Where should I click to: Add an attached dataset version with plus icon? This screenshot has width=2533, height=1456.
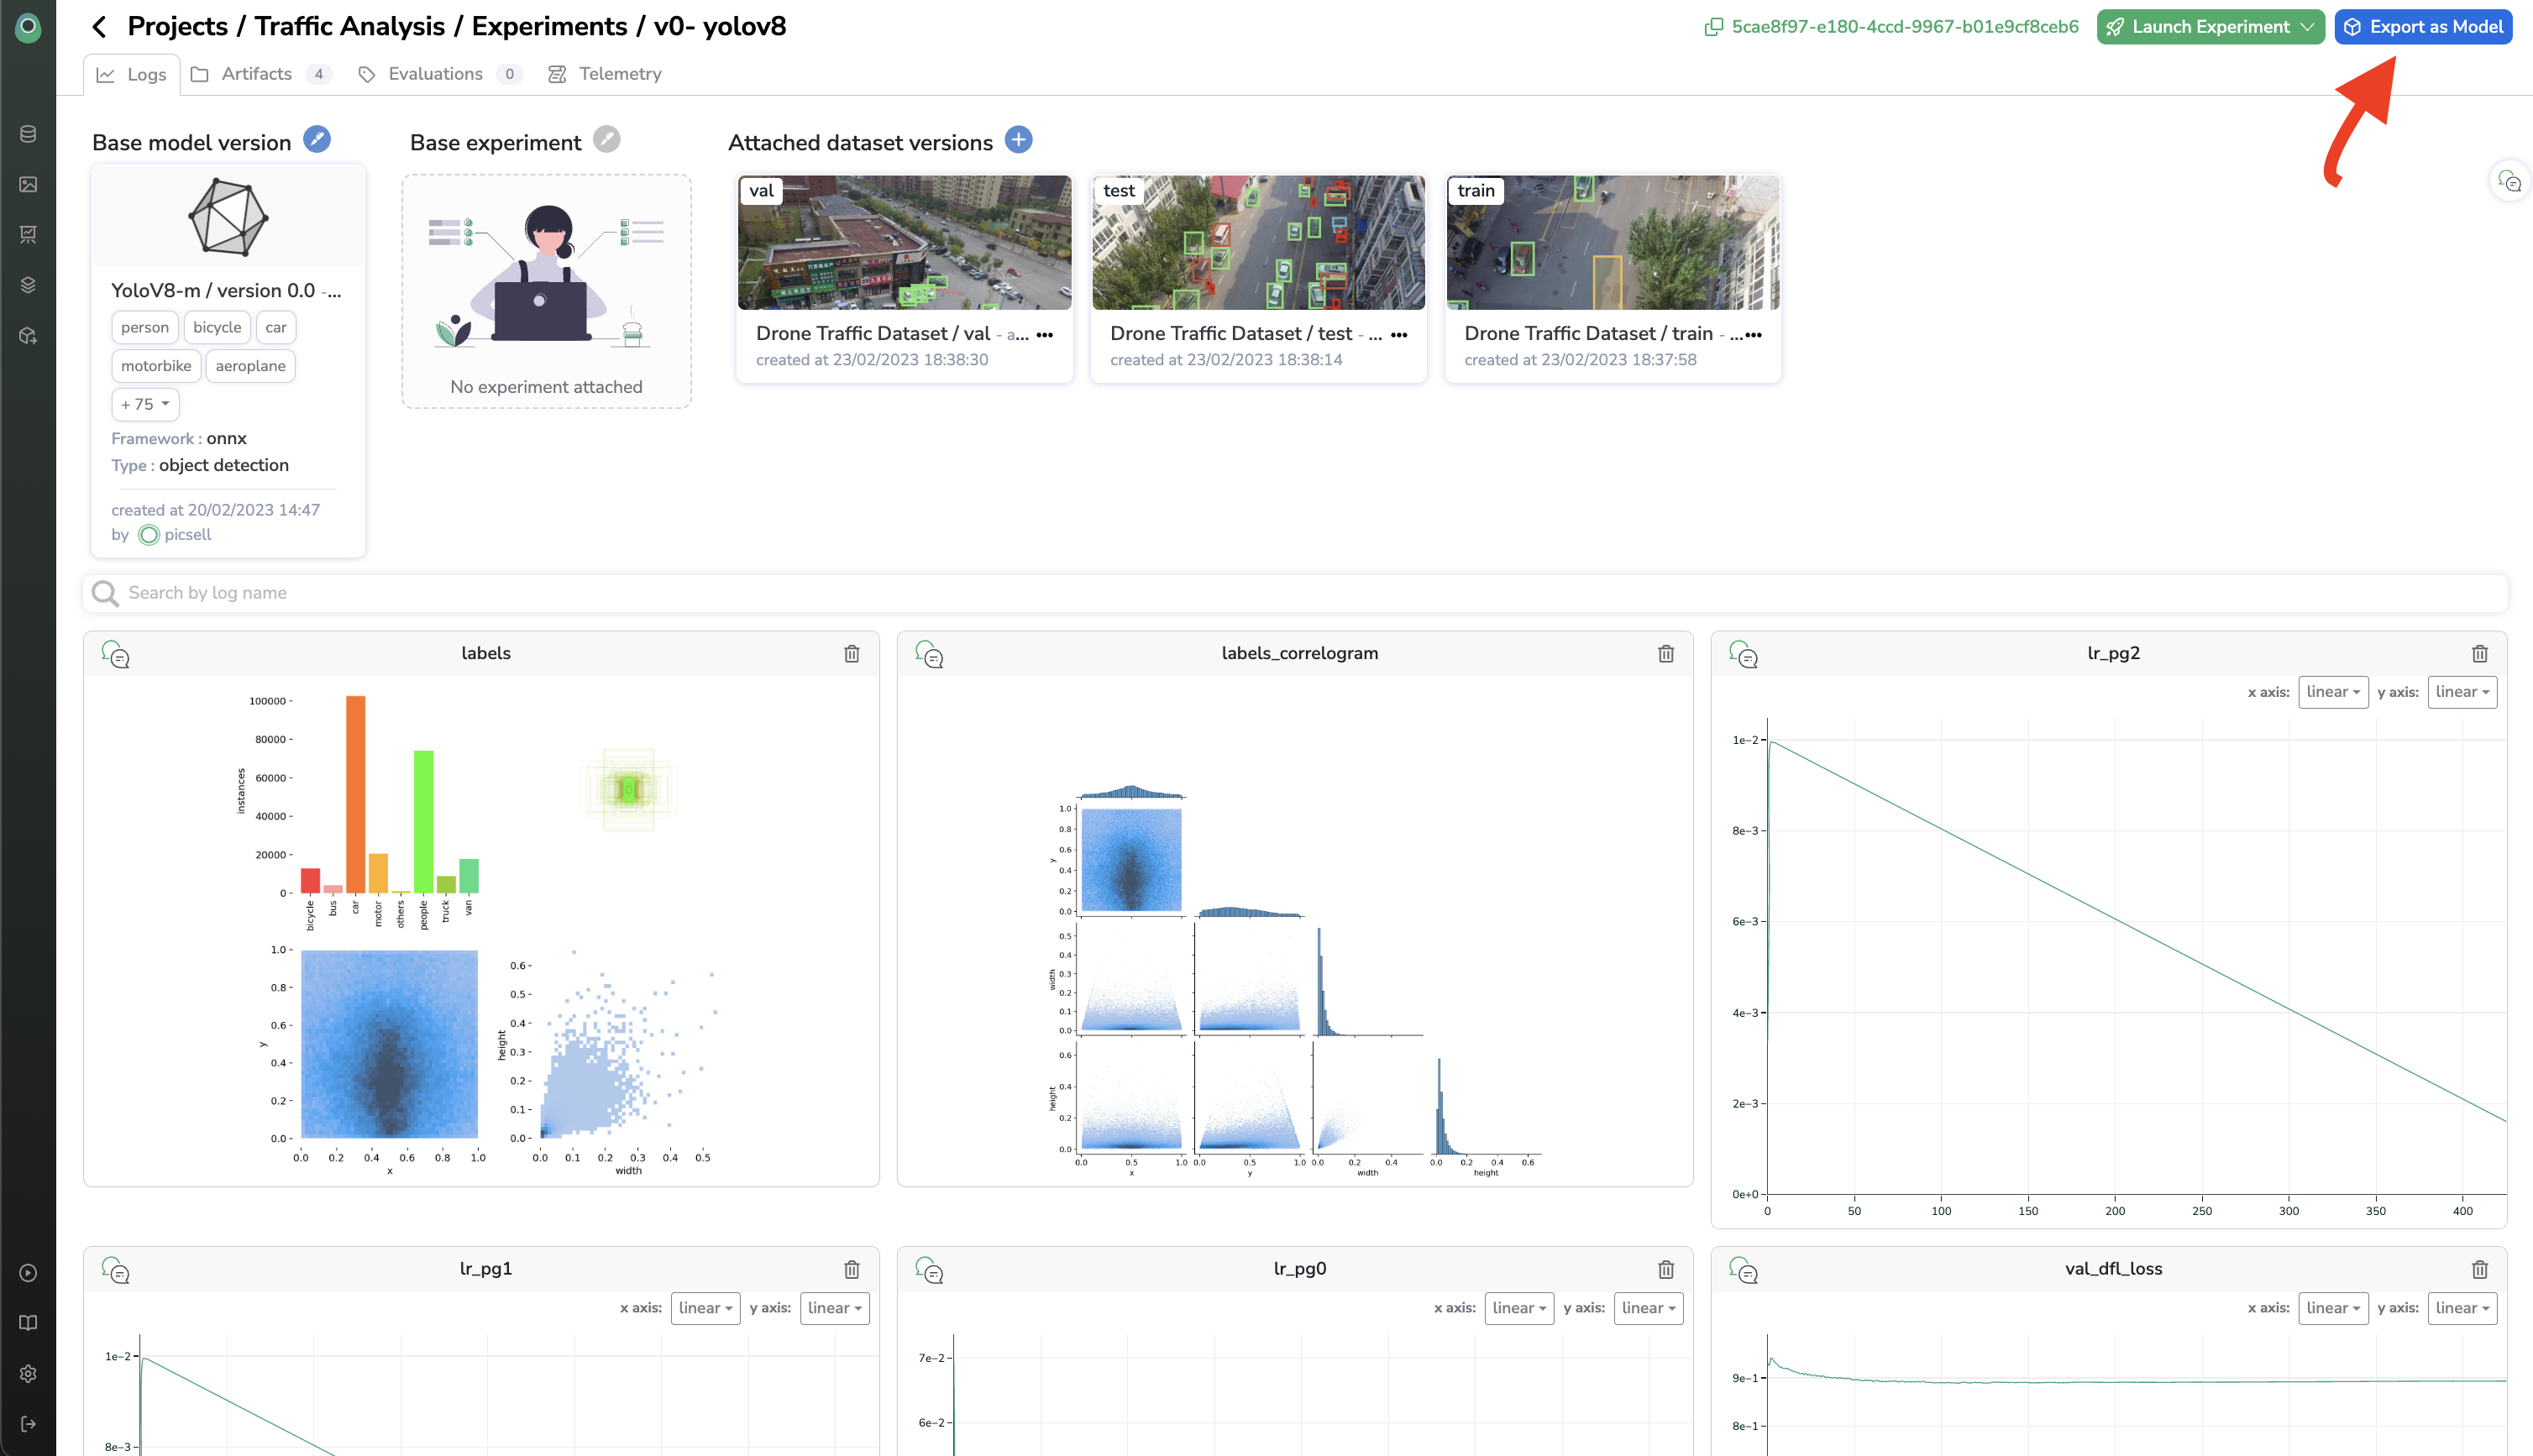pyautogui.click(x=1018, y=140)
